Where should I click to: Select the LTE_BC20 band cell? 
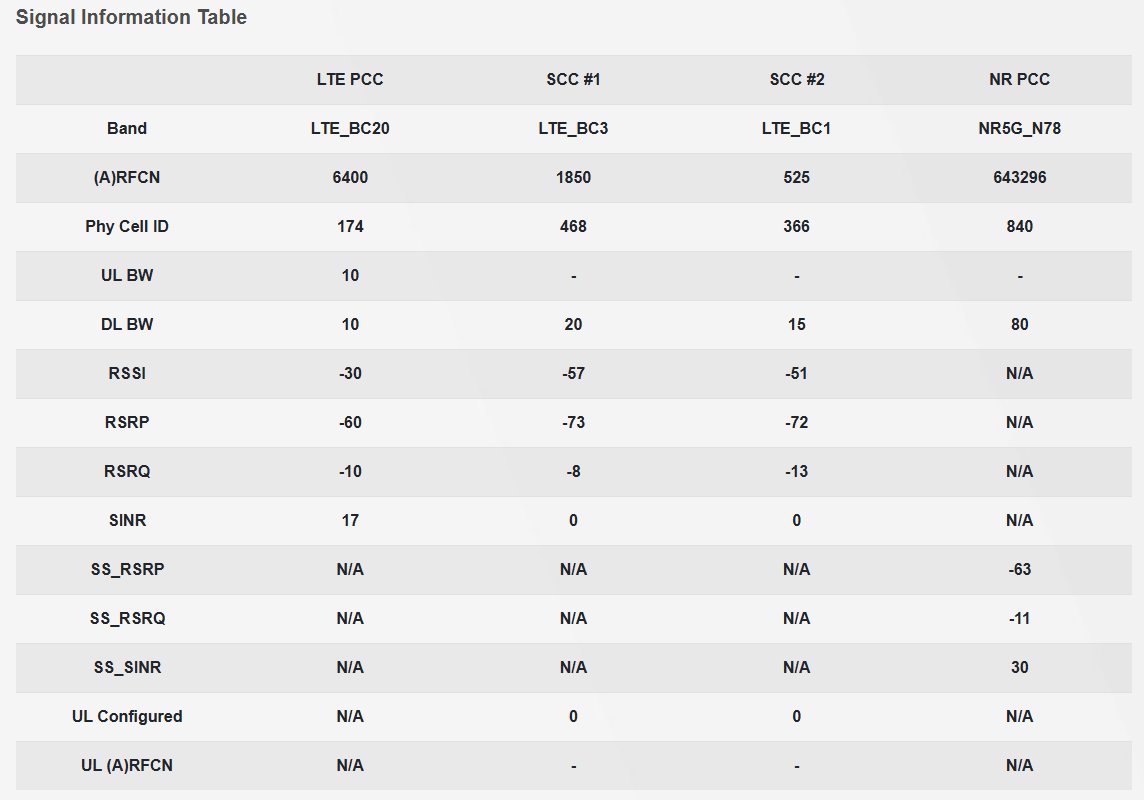[350, 128]
